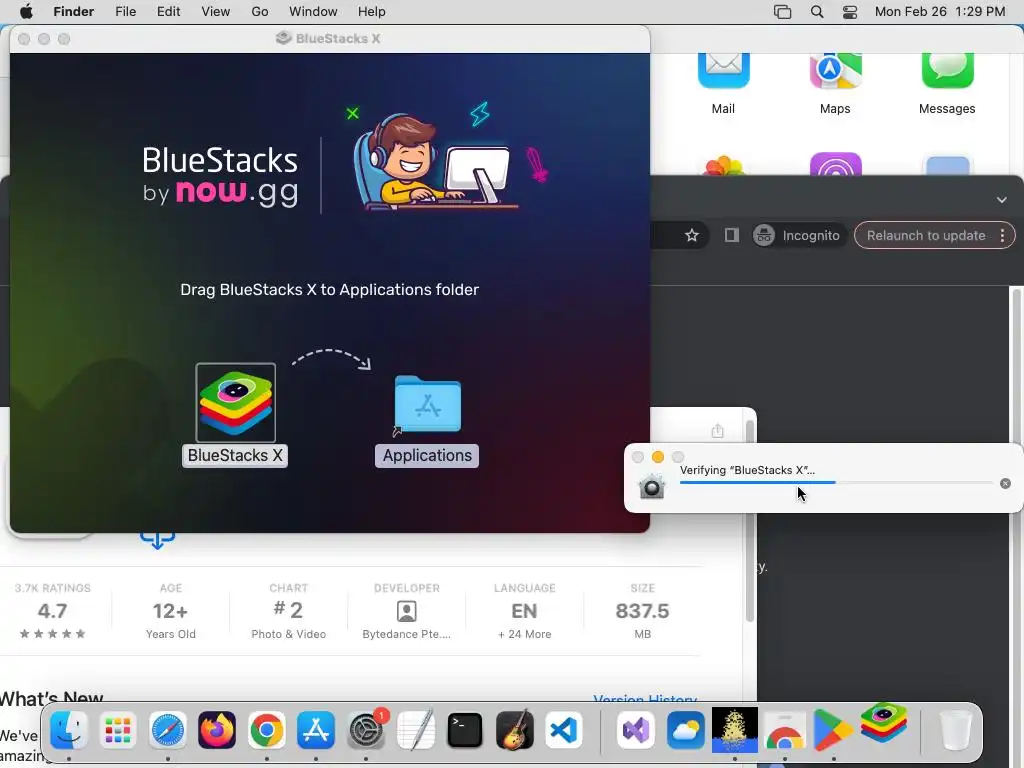Launch Terminal from the Dock
Image resolution: width=1024 pixels, height=768 pixels.
point(465,730)
